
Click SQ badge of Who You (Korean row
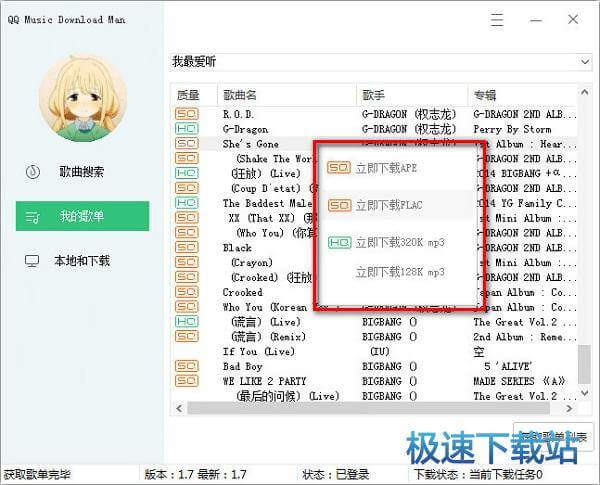click(x=187, y=307)
